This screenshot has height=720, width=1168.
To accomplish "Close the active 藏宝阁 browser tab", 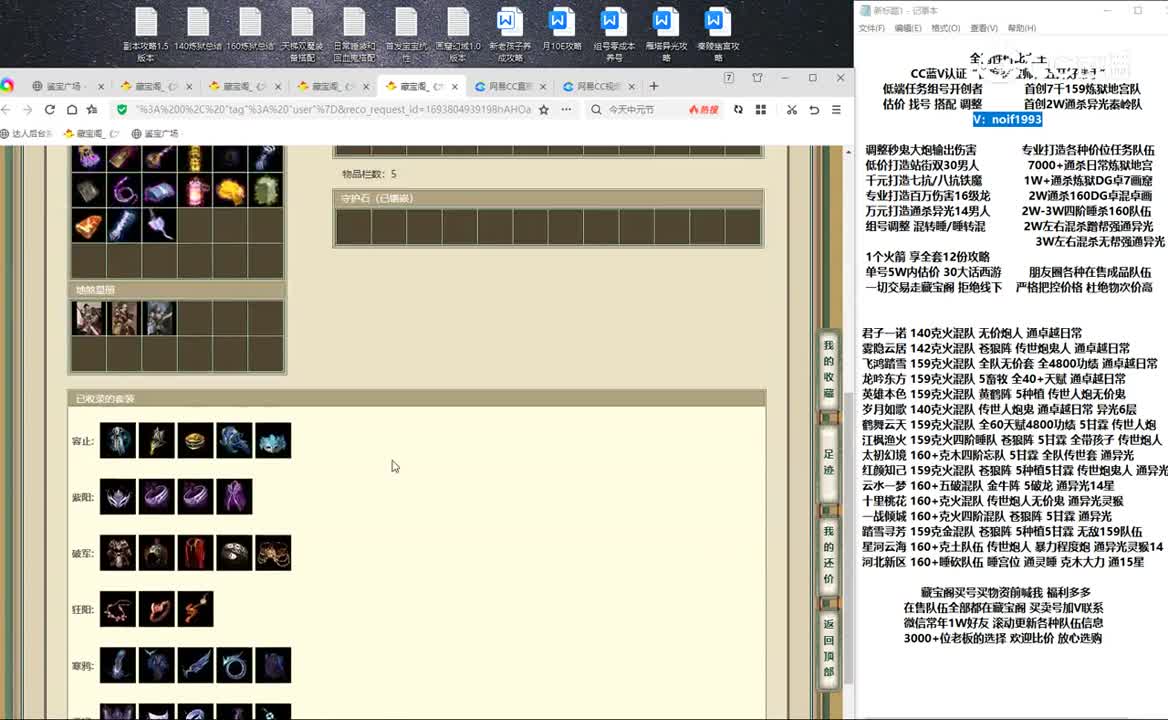I will pos(454,86).
